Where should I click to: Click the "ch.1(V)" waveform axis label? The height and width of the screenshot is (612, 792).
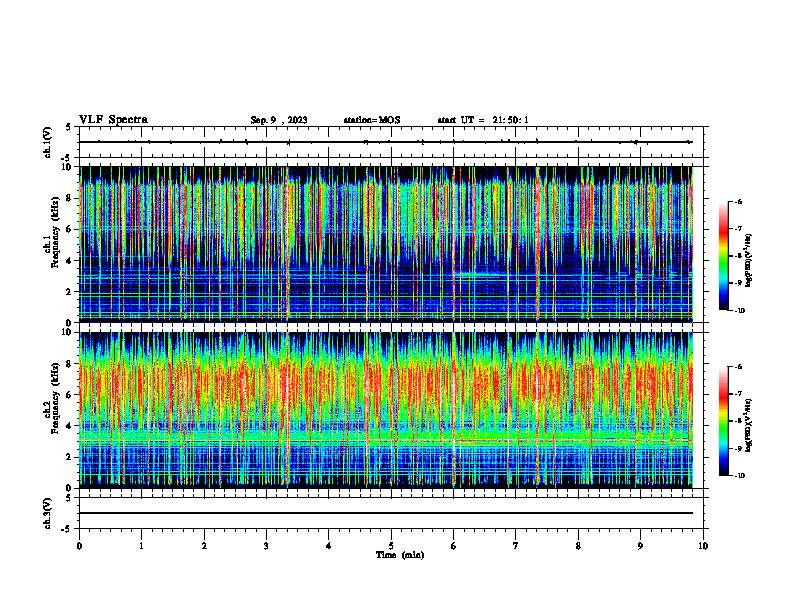48,142
